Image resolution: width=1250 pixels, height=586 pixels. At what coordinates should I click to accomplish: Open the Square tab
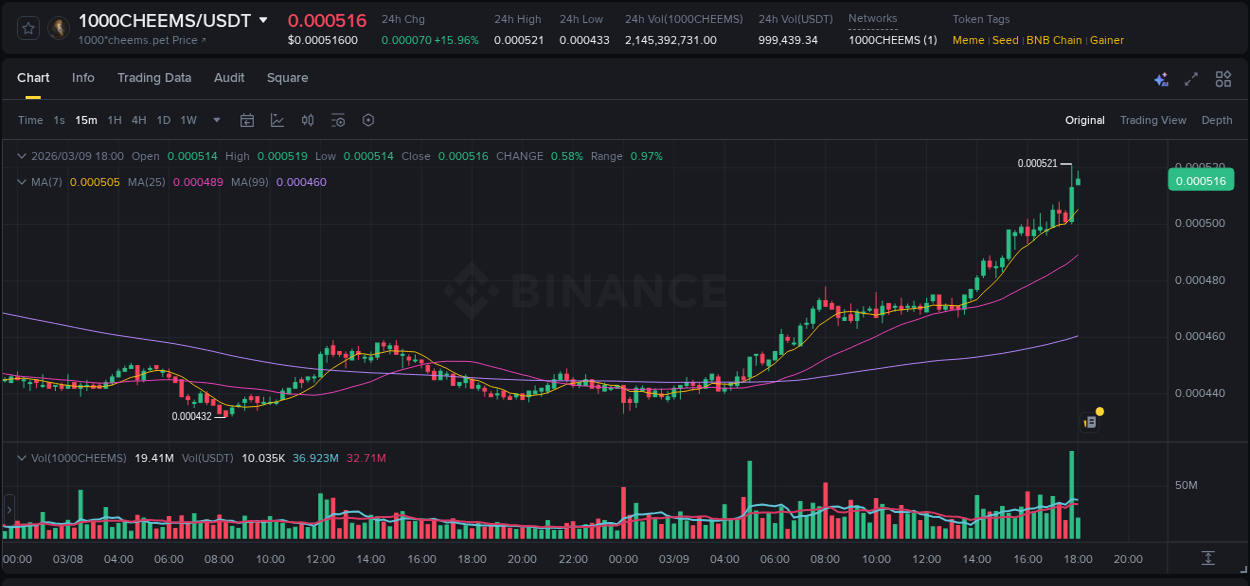(287, 78)
